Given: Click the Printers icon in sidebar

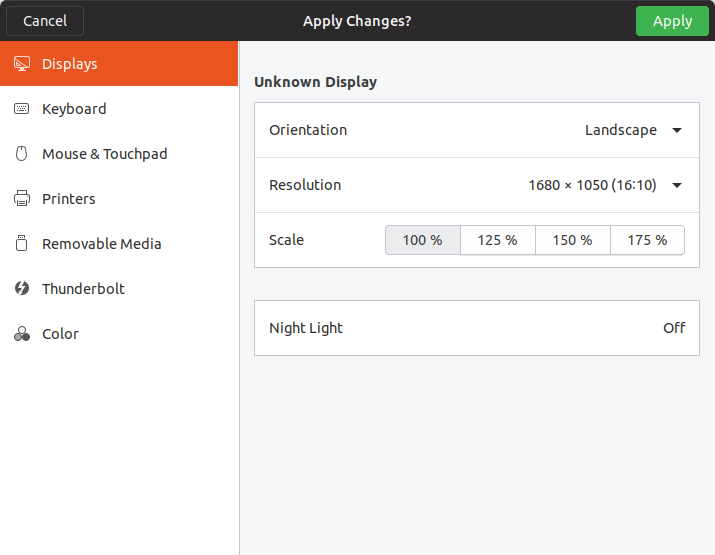Looking at the screenshot, I should (x=21, y=198).
